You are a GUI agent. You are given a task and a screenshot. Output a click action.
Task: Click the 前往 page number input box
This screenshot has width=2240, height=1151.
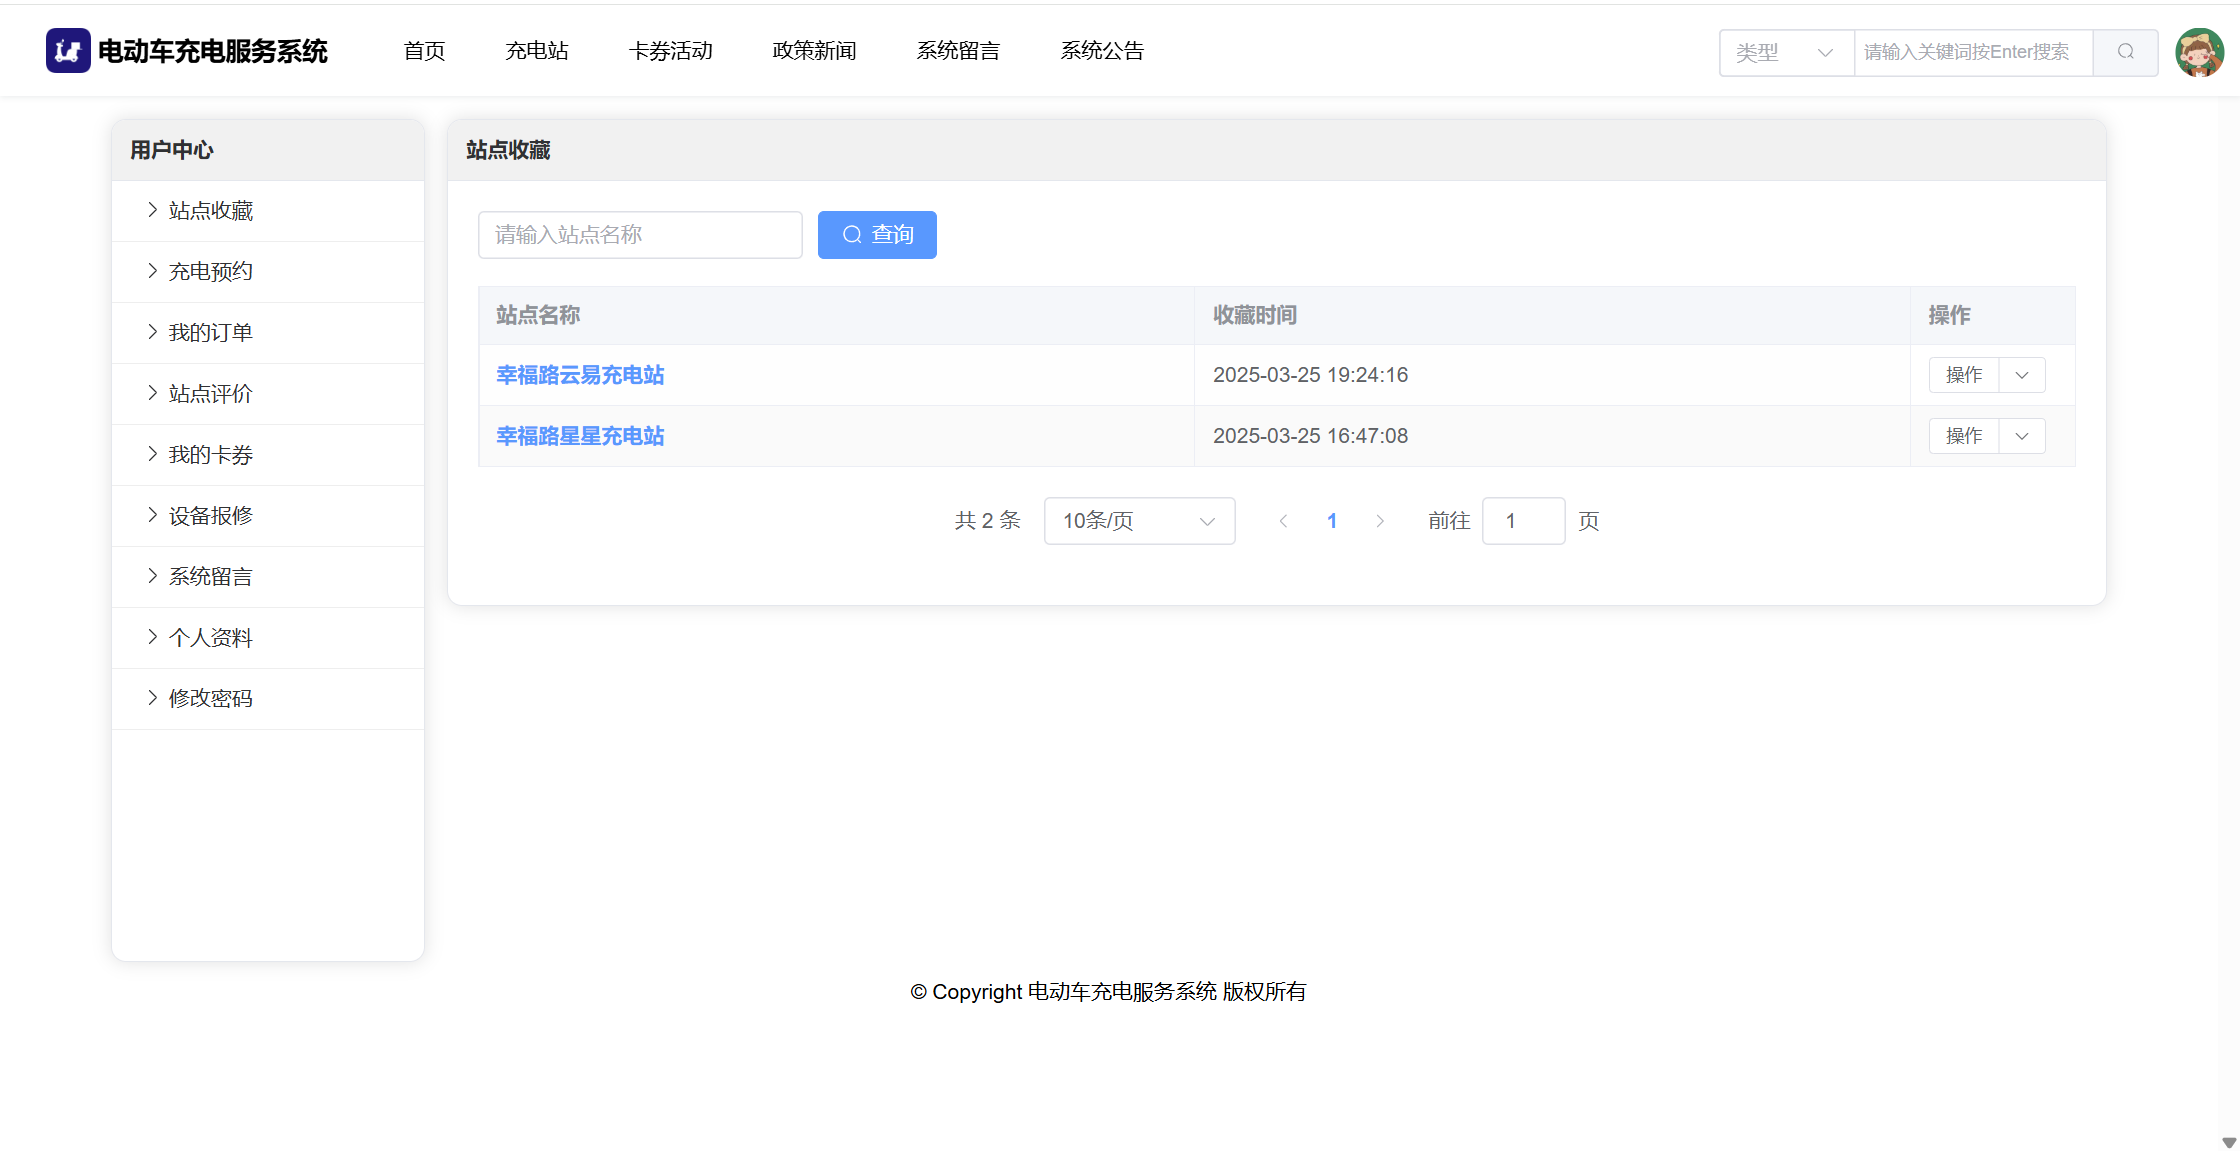point(1523,521)
